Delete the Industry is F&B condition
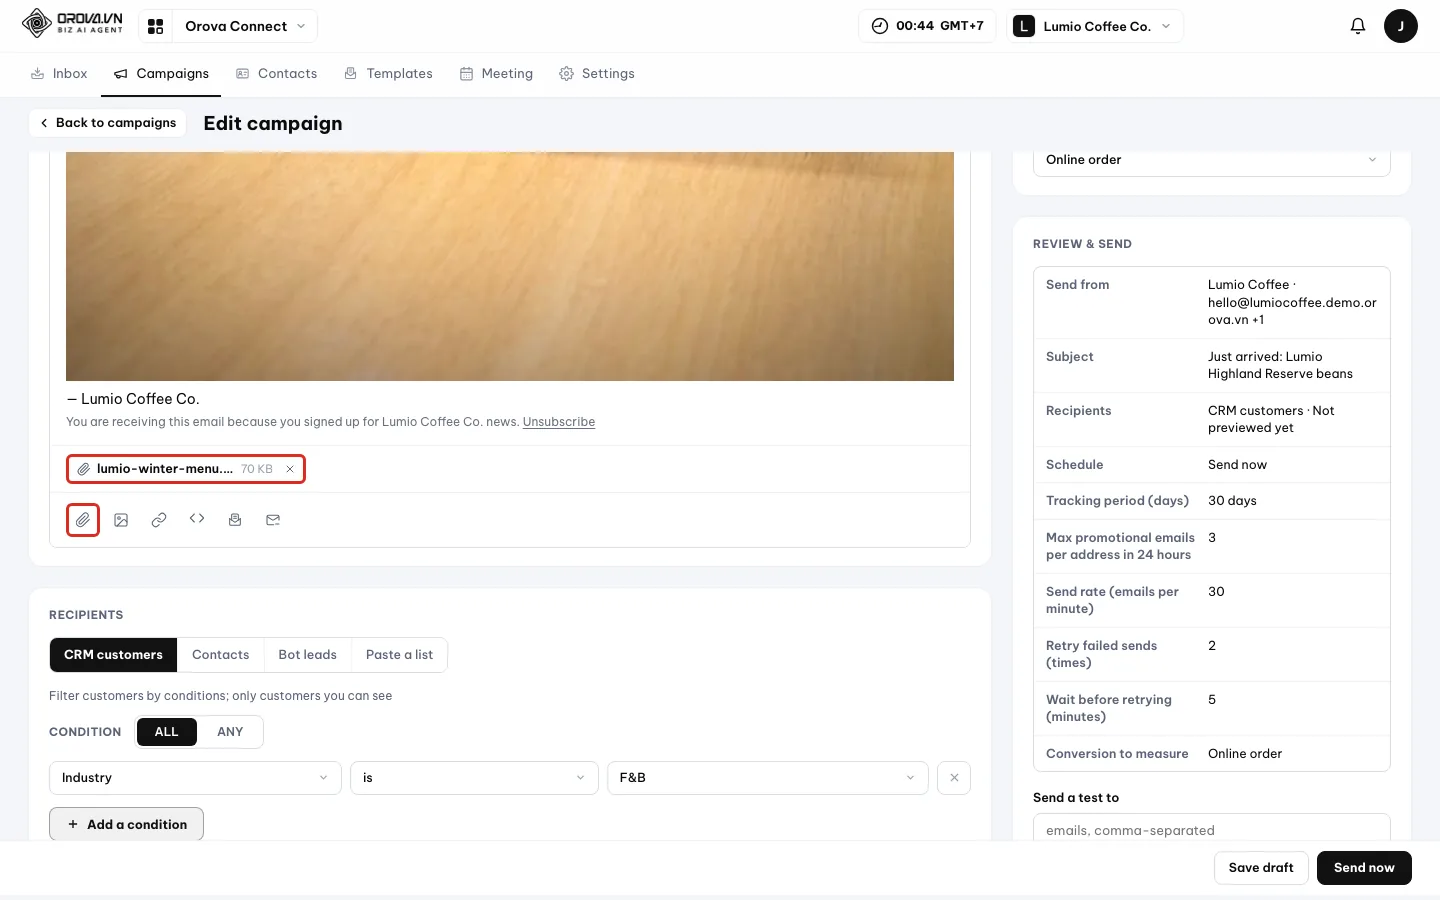1440x900 pixels. tap(954, 778)
